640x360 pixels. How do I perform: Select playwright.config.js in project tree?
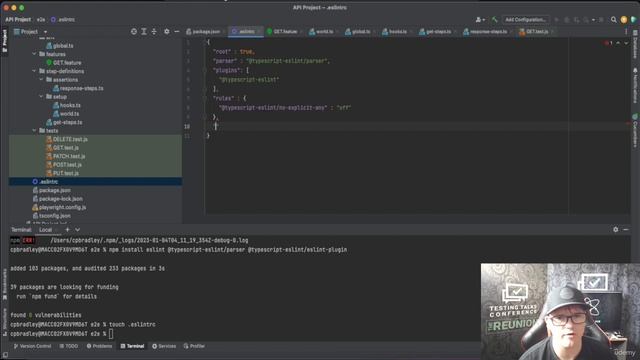[x=60, y=207]
